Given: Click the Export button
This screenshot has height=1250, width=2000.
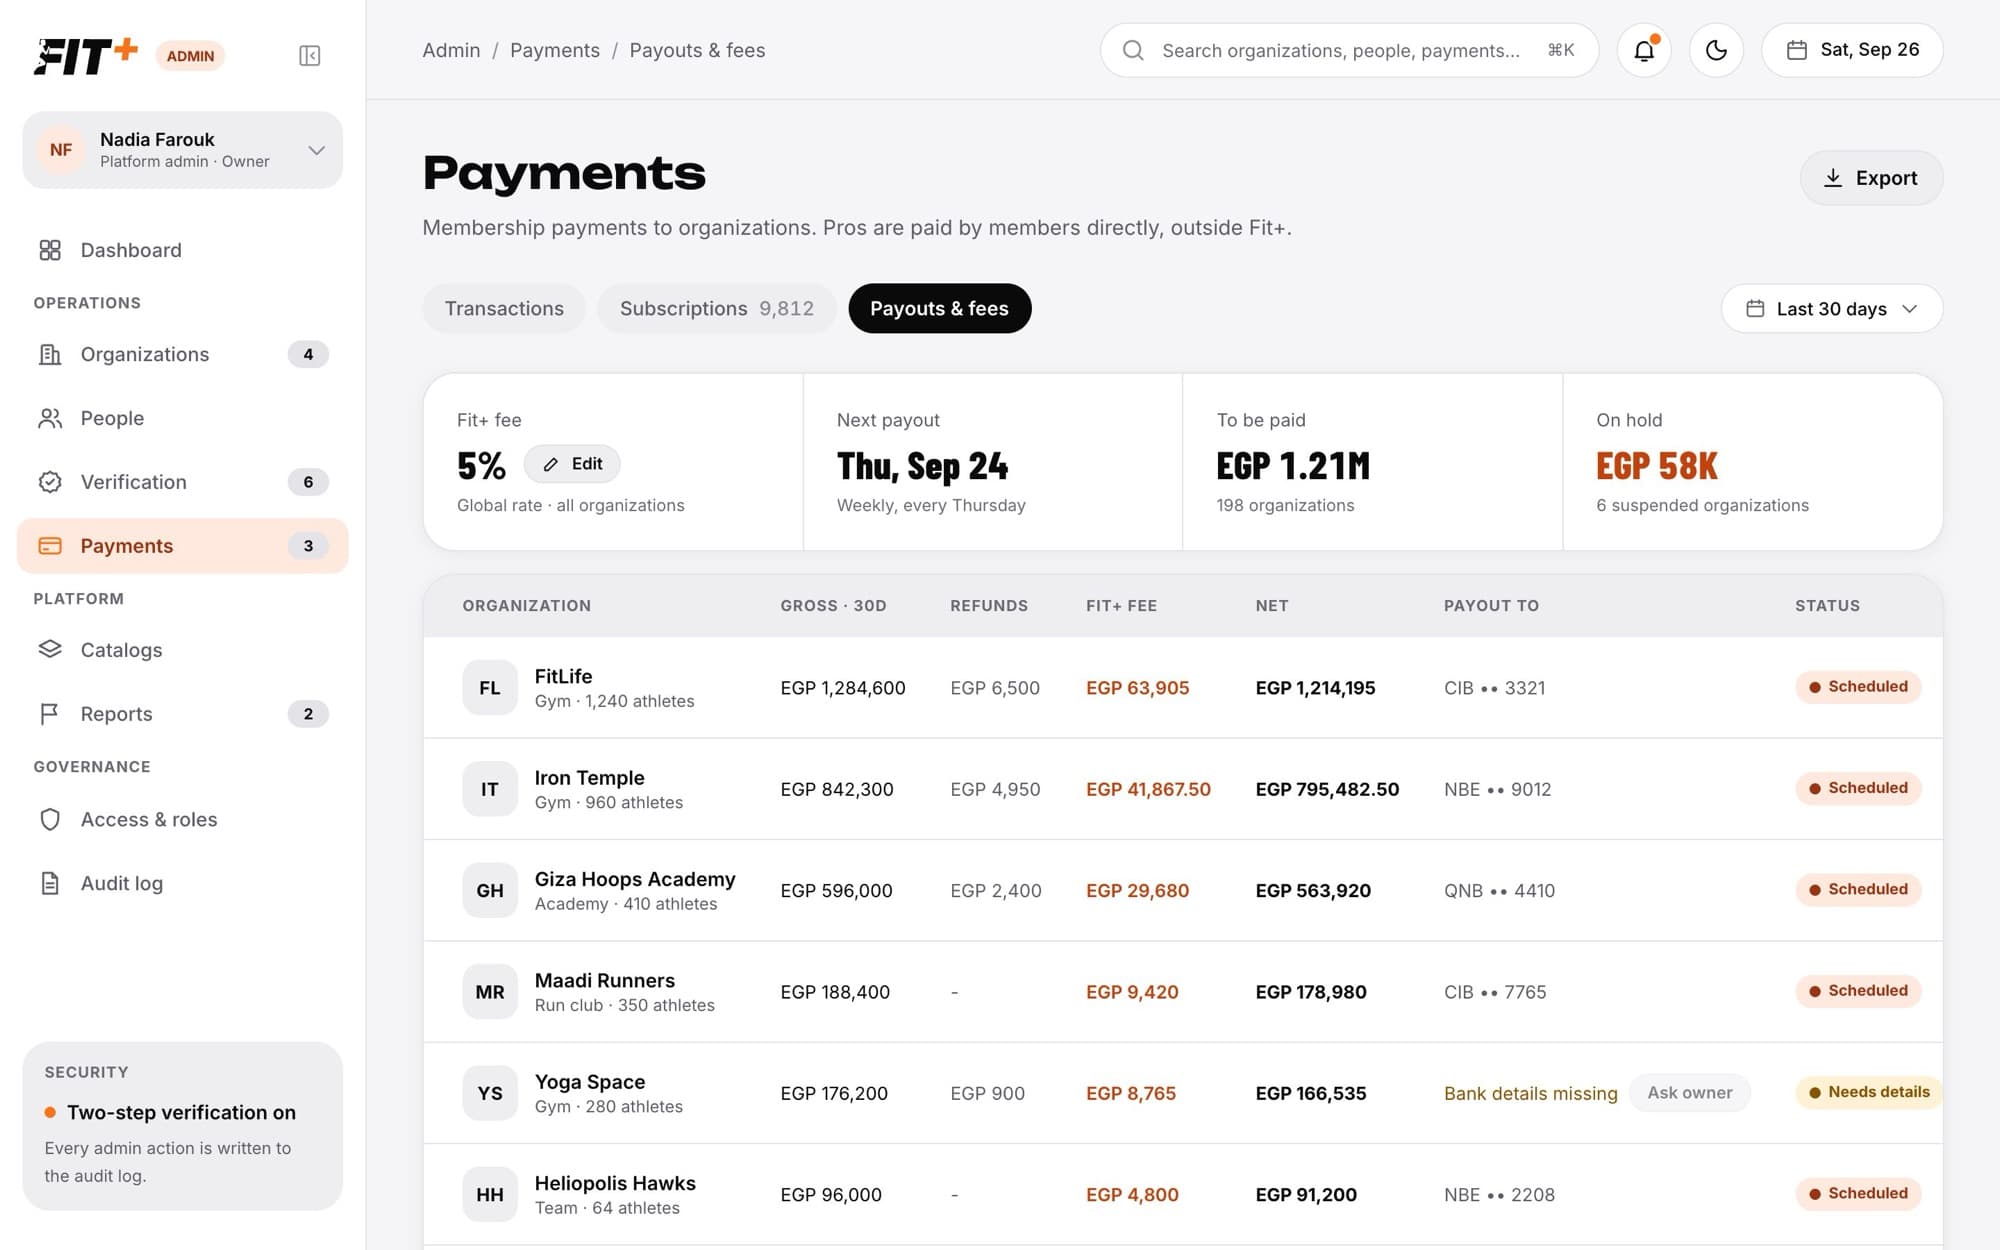Looking at the screenshot, I should [x=1871, y=178].
